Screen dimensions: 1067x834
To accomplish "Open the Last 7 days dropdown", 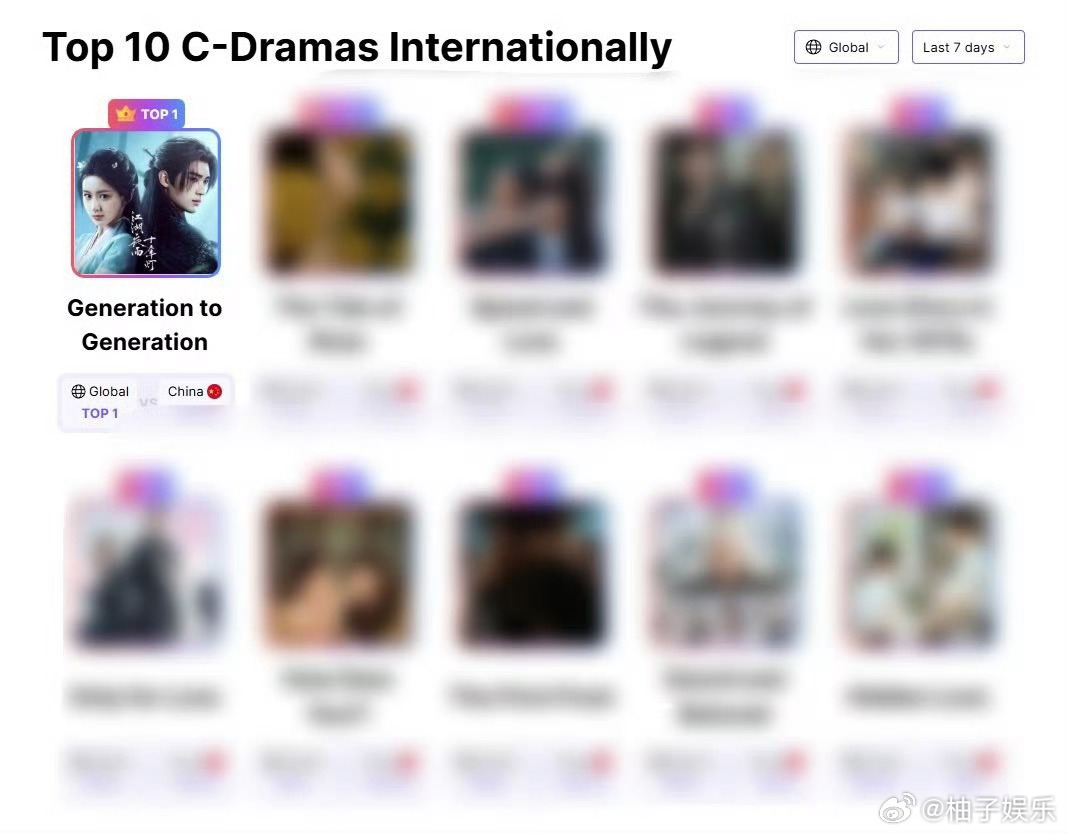I will click(968, 47).
